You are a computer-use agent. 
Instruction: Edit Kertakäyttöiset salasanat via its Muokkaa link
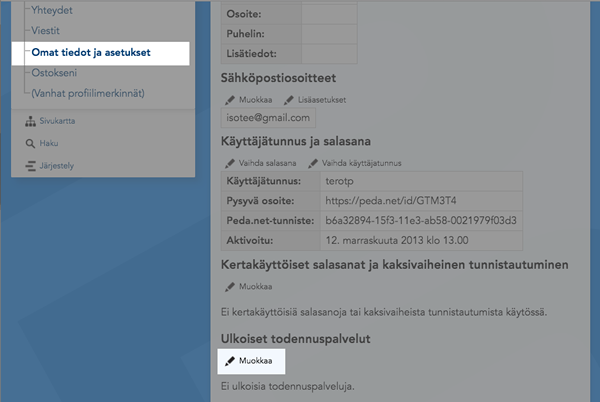pyautogui.click(x=255, y=286)
